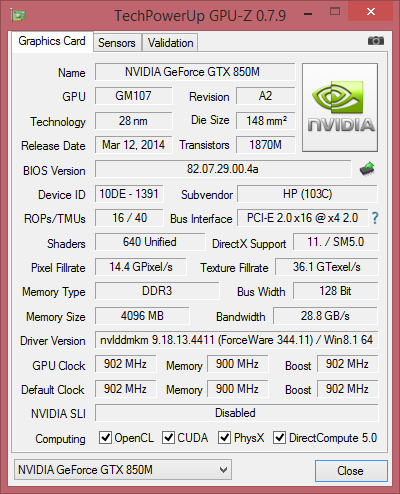The height and width of the screenshot is (494, 400).
Task: Click the Bus Interface question mark
Action: (375, 218)
